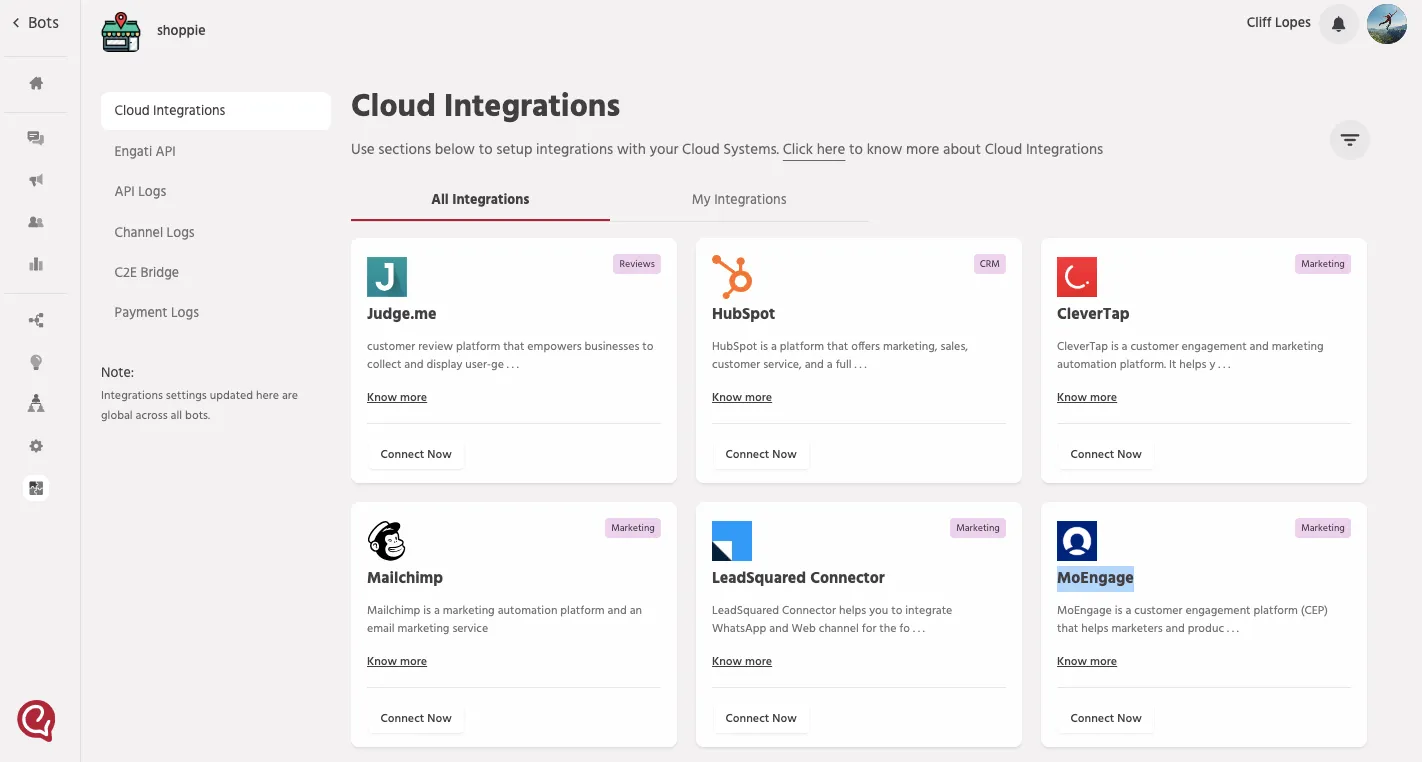
Task: Click the Cliff Lopes user name
Action: [1278, 23]
